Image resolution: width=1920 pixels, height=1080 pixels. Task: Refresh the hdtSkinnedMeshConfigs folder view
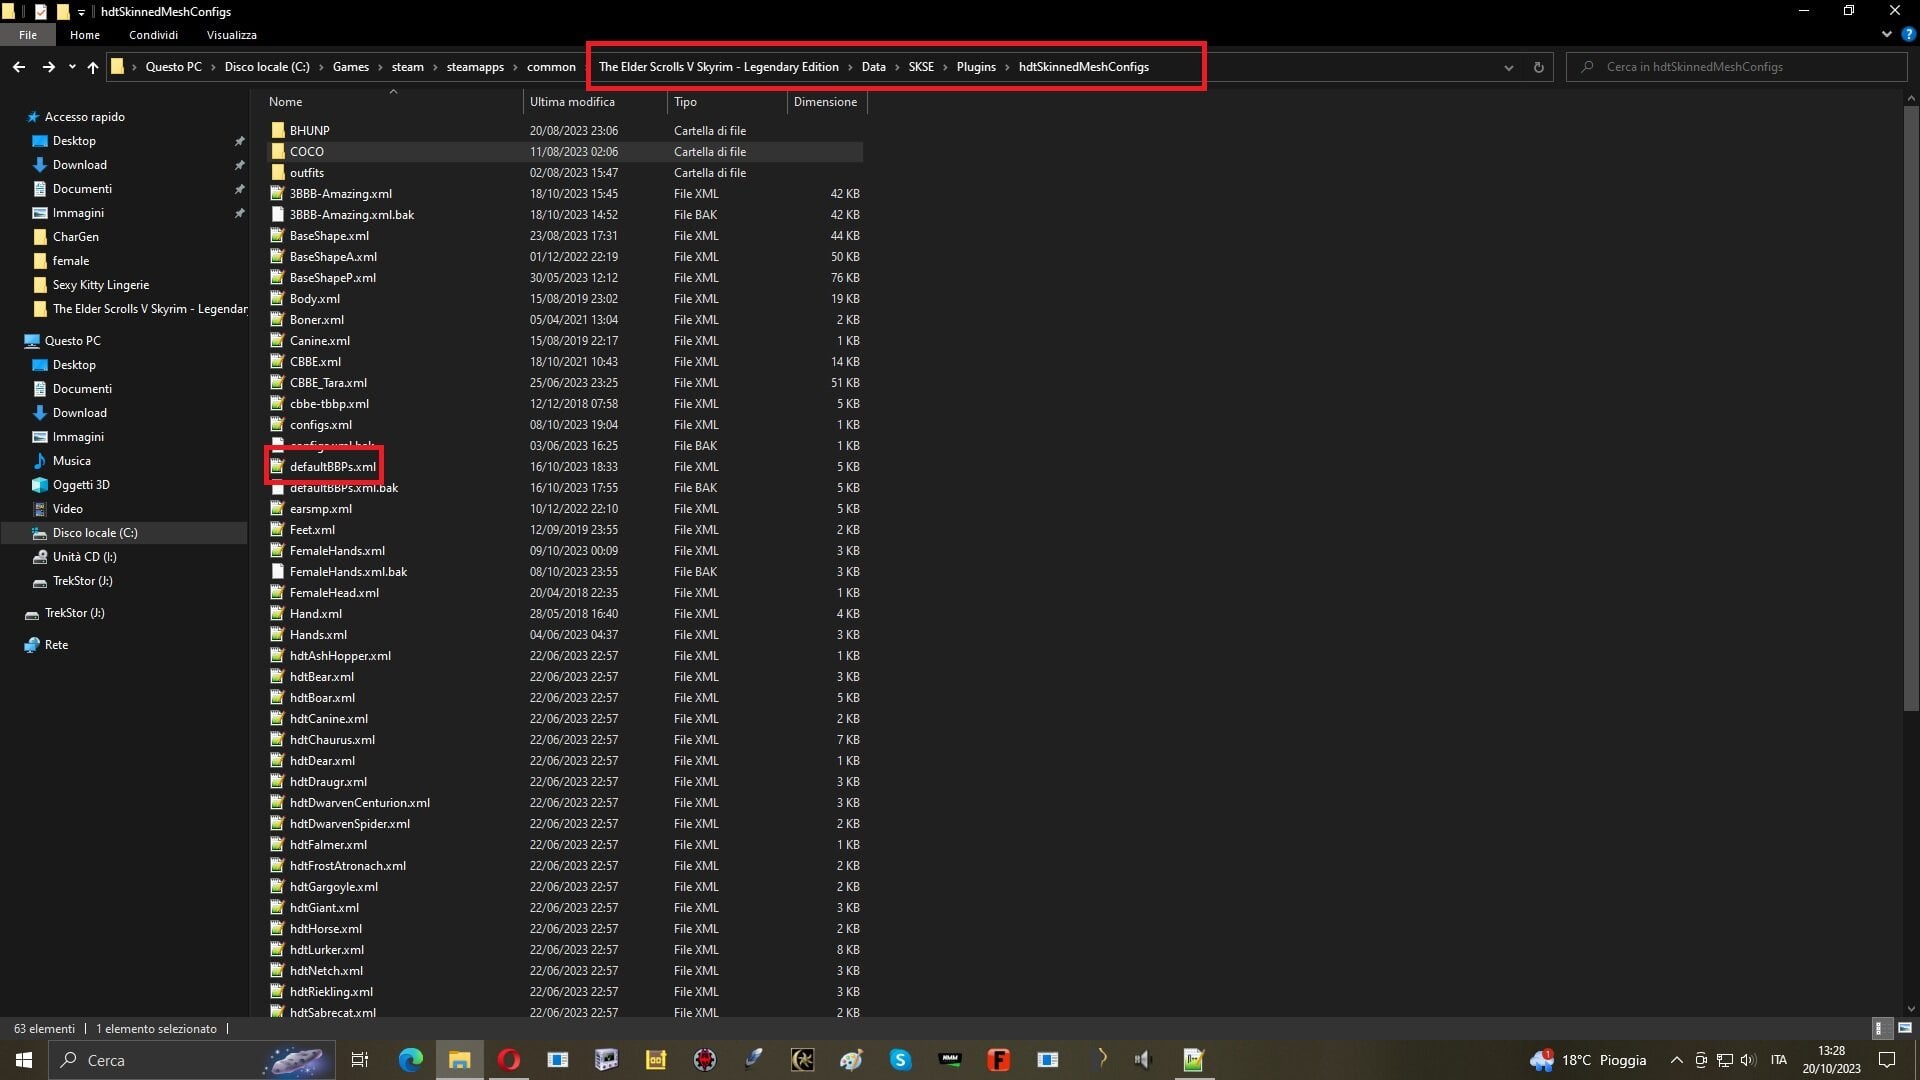(1538, 67)
